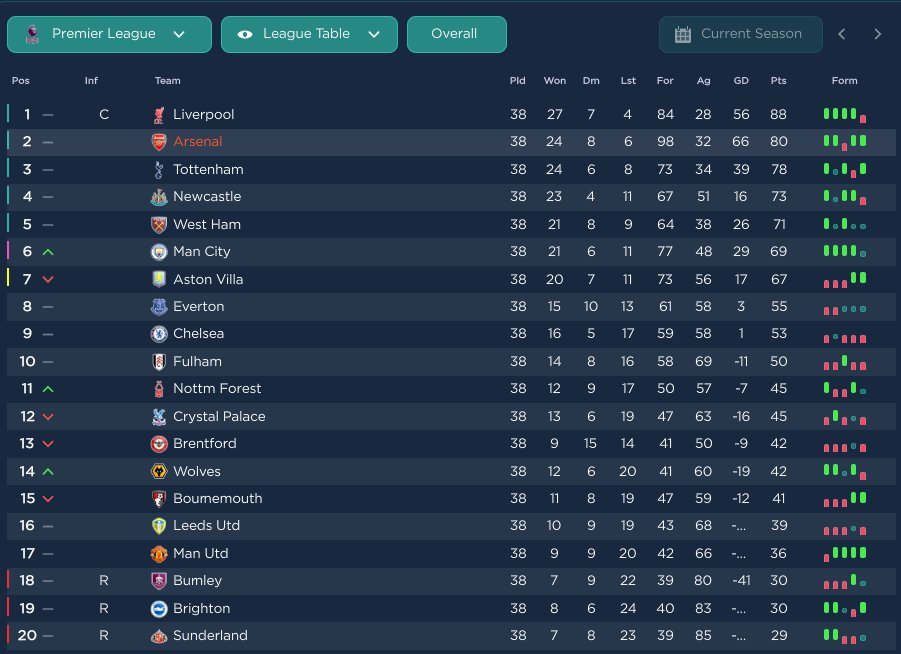This screenshot has width=901, height=654.
Task: Open the Premier League competition dropdown
Action: [x=109, y=34]
